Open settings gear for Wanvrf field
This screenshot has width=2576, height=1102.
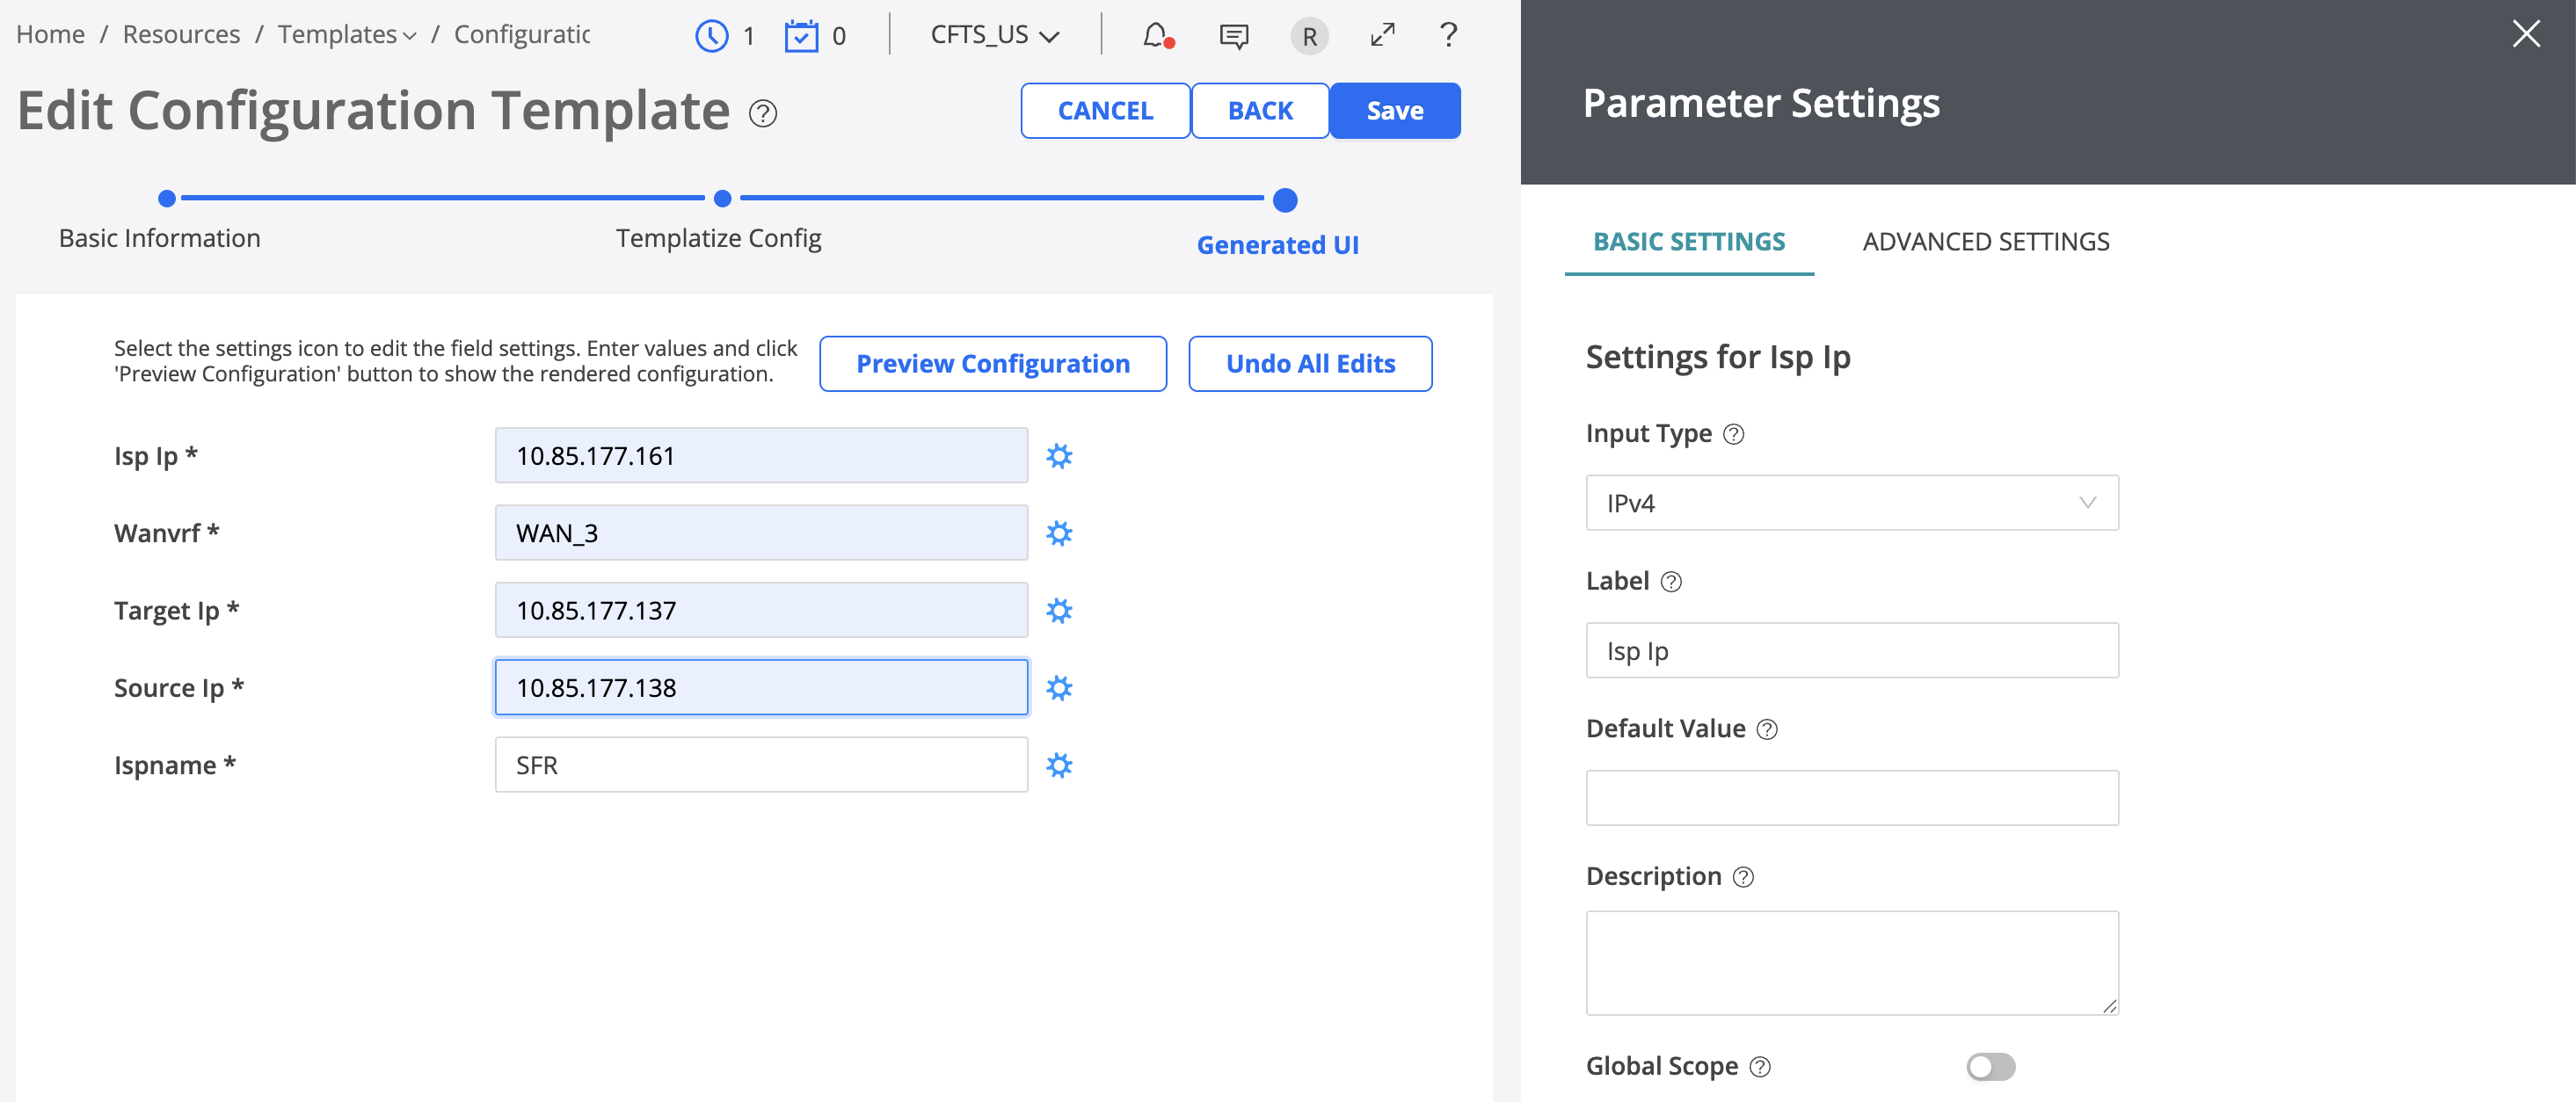[x=1059, y=533]
